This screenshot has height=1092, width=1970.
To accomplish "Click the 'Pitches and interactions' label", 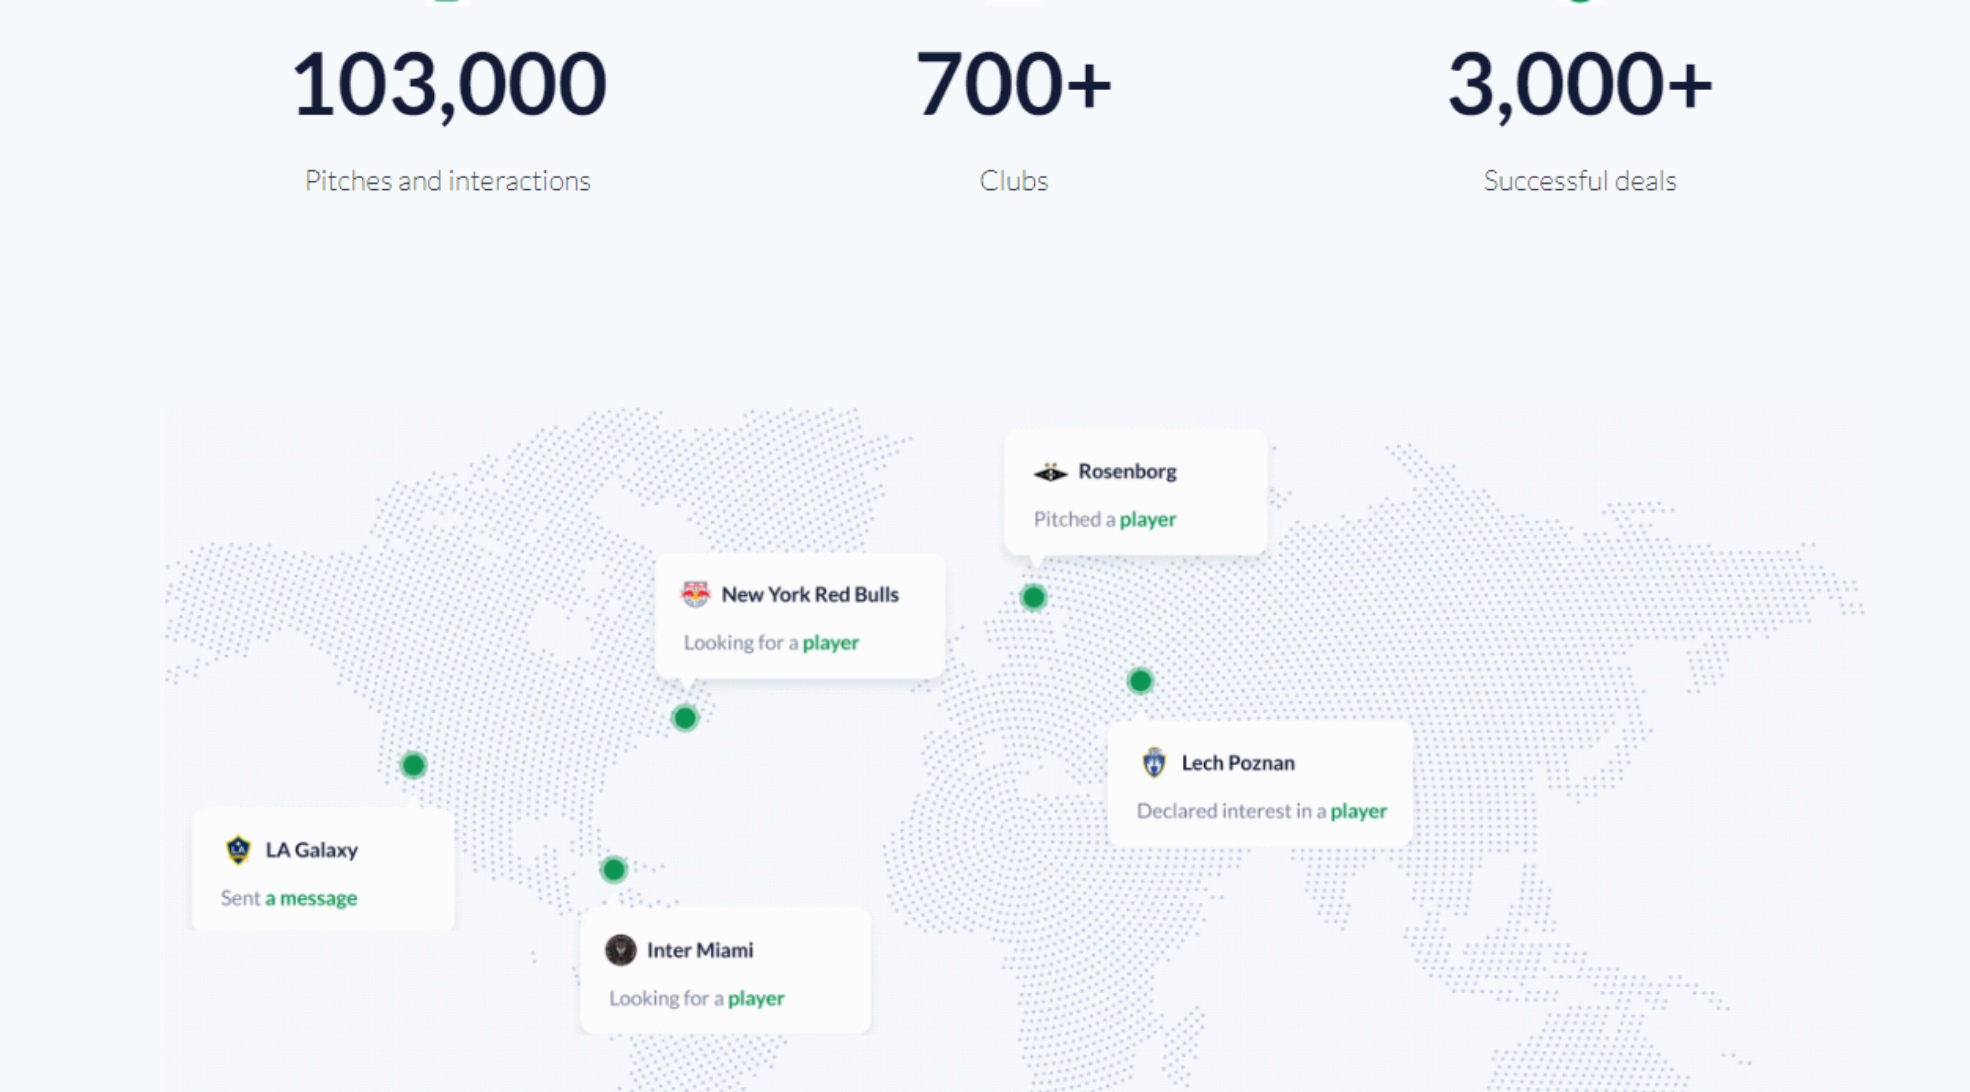I will tap(447, 181).
